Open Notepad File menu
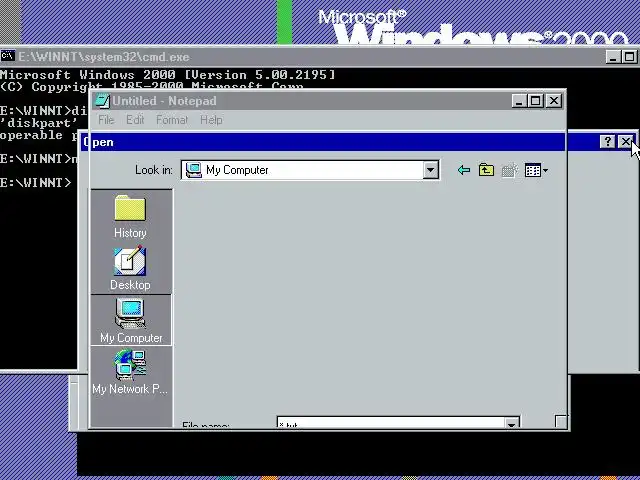Image resolution: width=640 pixels, height=480 pixels. click(106, 120)
